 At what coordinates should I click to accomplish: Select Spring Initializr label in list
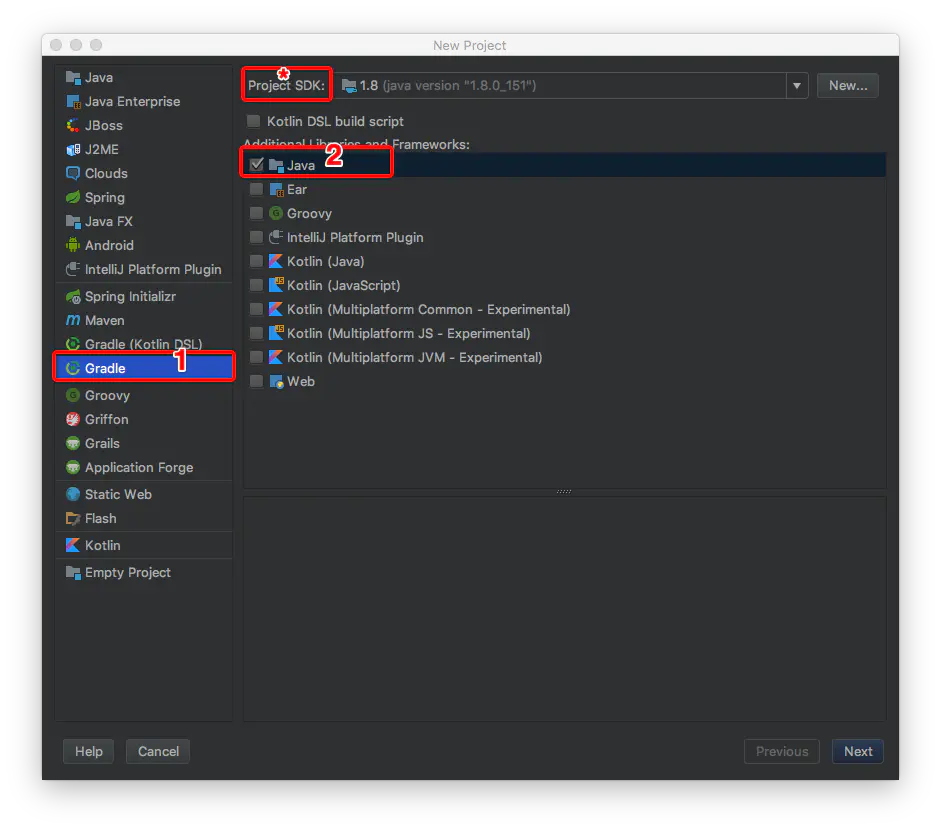pos(130,296)
